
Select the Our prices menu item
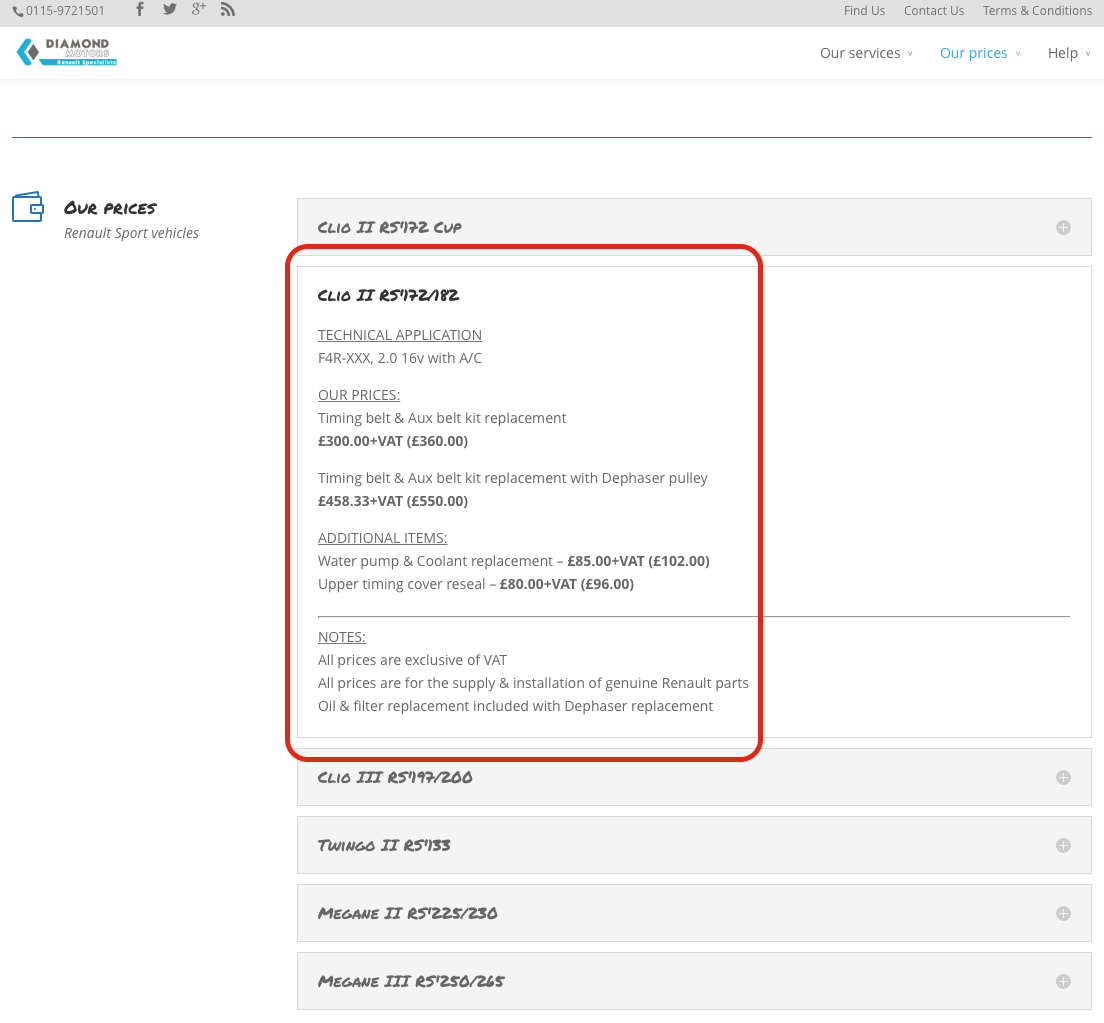pyautogui.click(x=974, y=53)
